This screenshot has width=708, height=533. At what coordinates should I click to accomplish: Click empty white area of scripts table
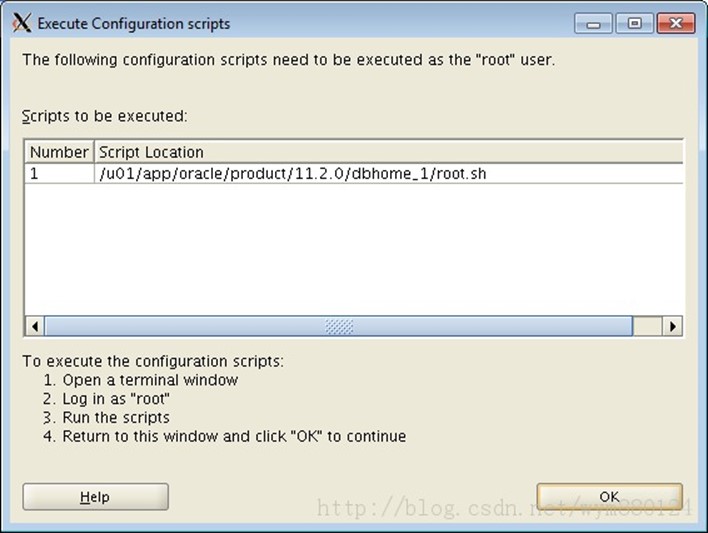[x=354, y=249]
